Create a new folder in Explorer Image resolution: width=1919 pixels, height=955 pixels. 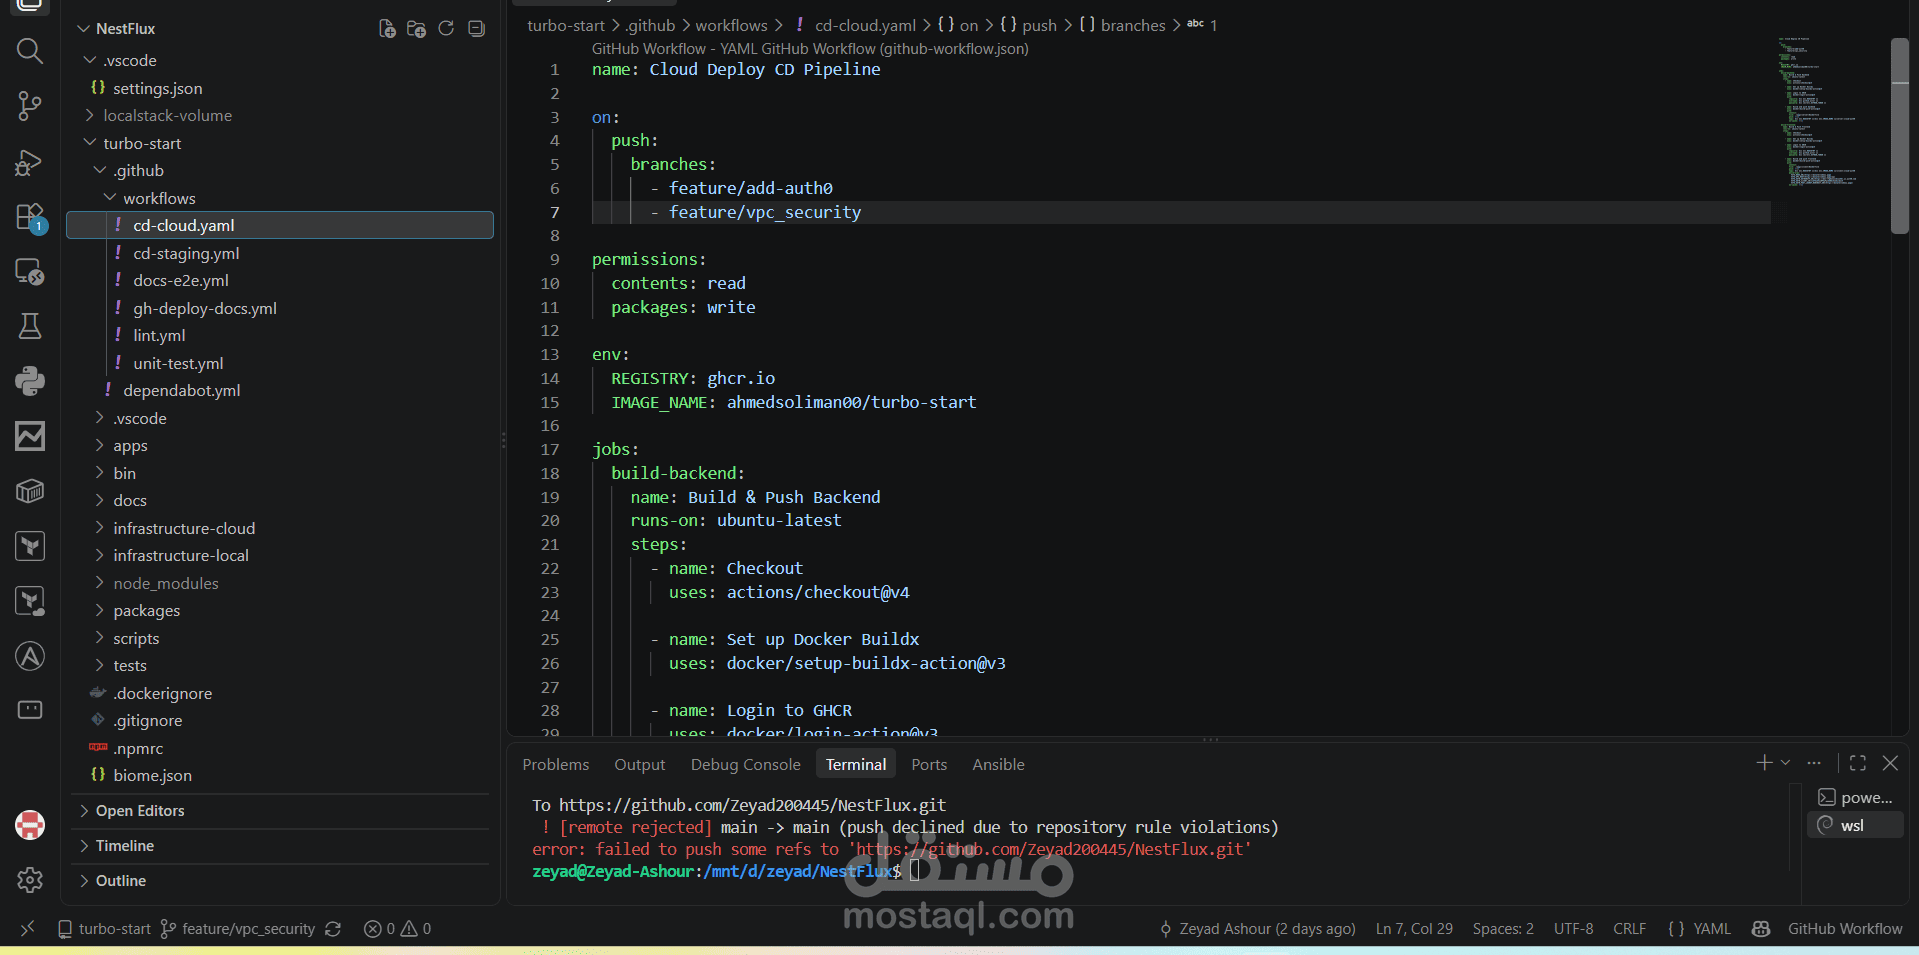pyautogui.click(x=417, y=29)
